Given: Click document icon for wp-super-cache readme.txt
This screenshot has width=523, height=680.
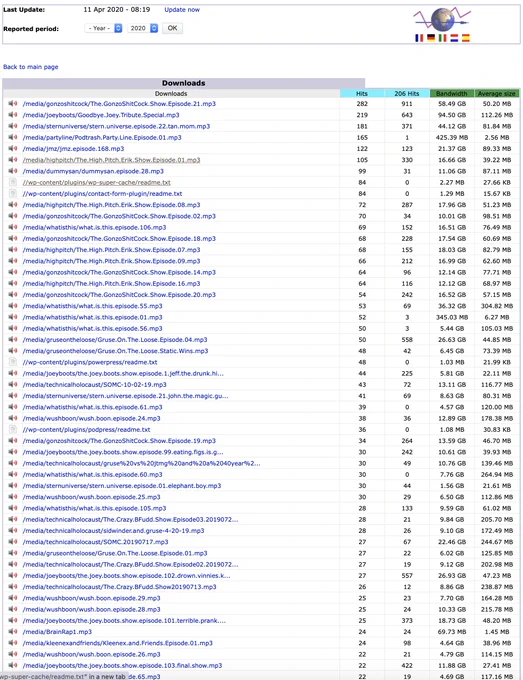Looking at the screenshot, I should pos(13,182).
